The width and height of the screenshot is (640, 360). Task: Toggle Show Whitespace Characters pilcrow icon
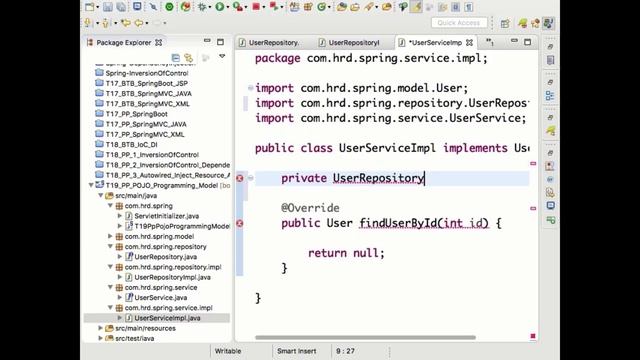469,7
